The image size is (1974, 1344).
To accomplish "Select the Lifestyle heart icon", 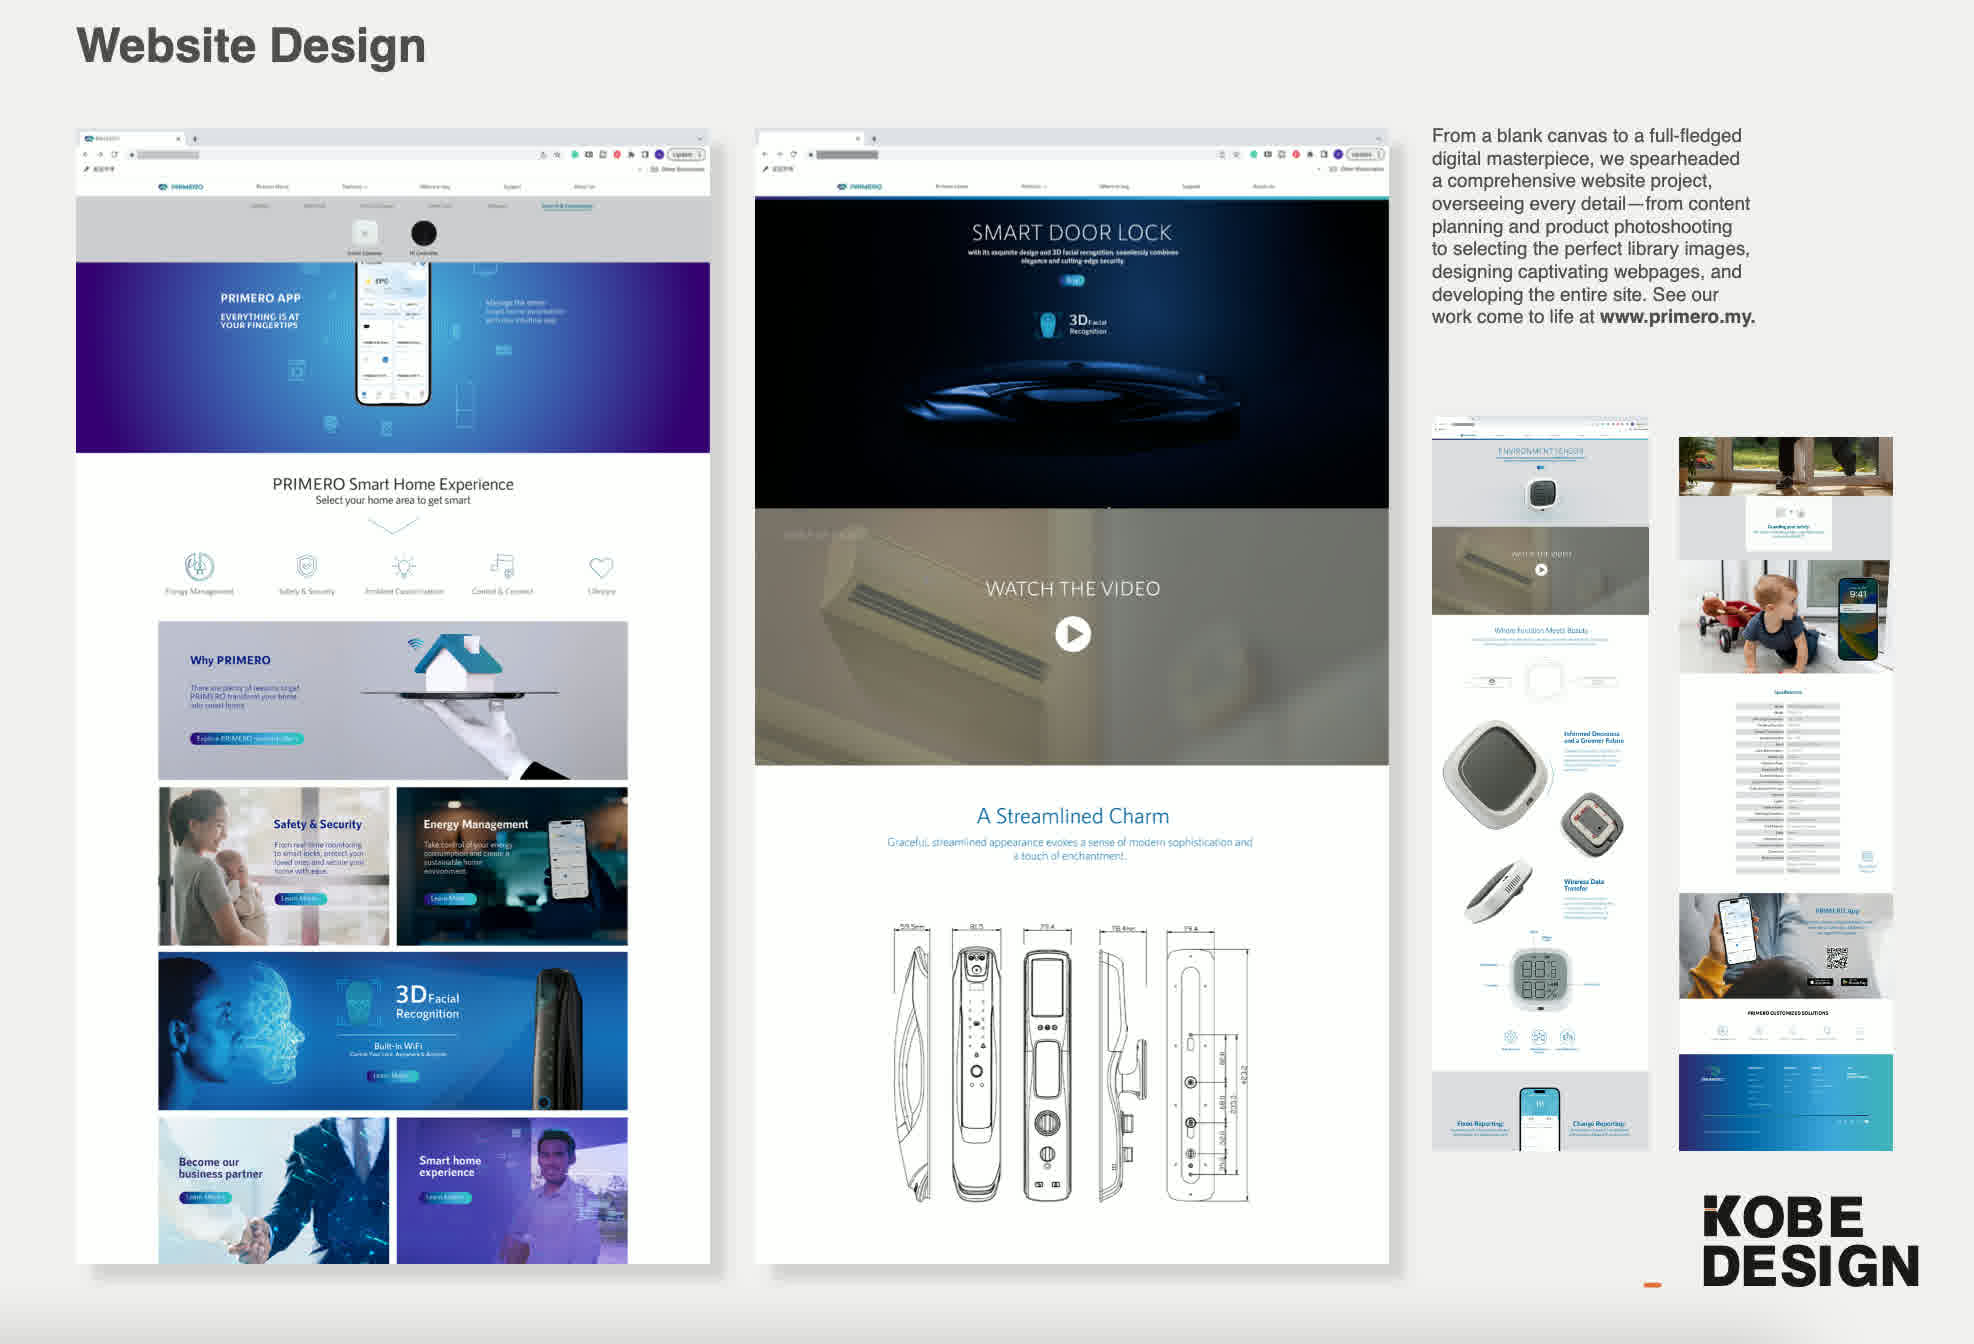I will pyautogui.click(x=602, y=565).
